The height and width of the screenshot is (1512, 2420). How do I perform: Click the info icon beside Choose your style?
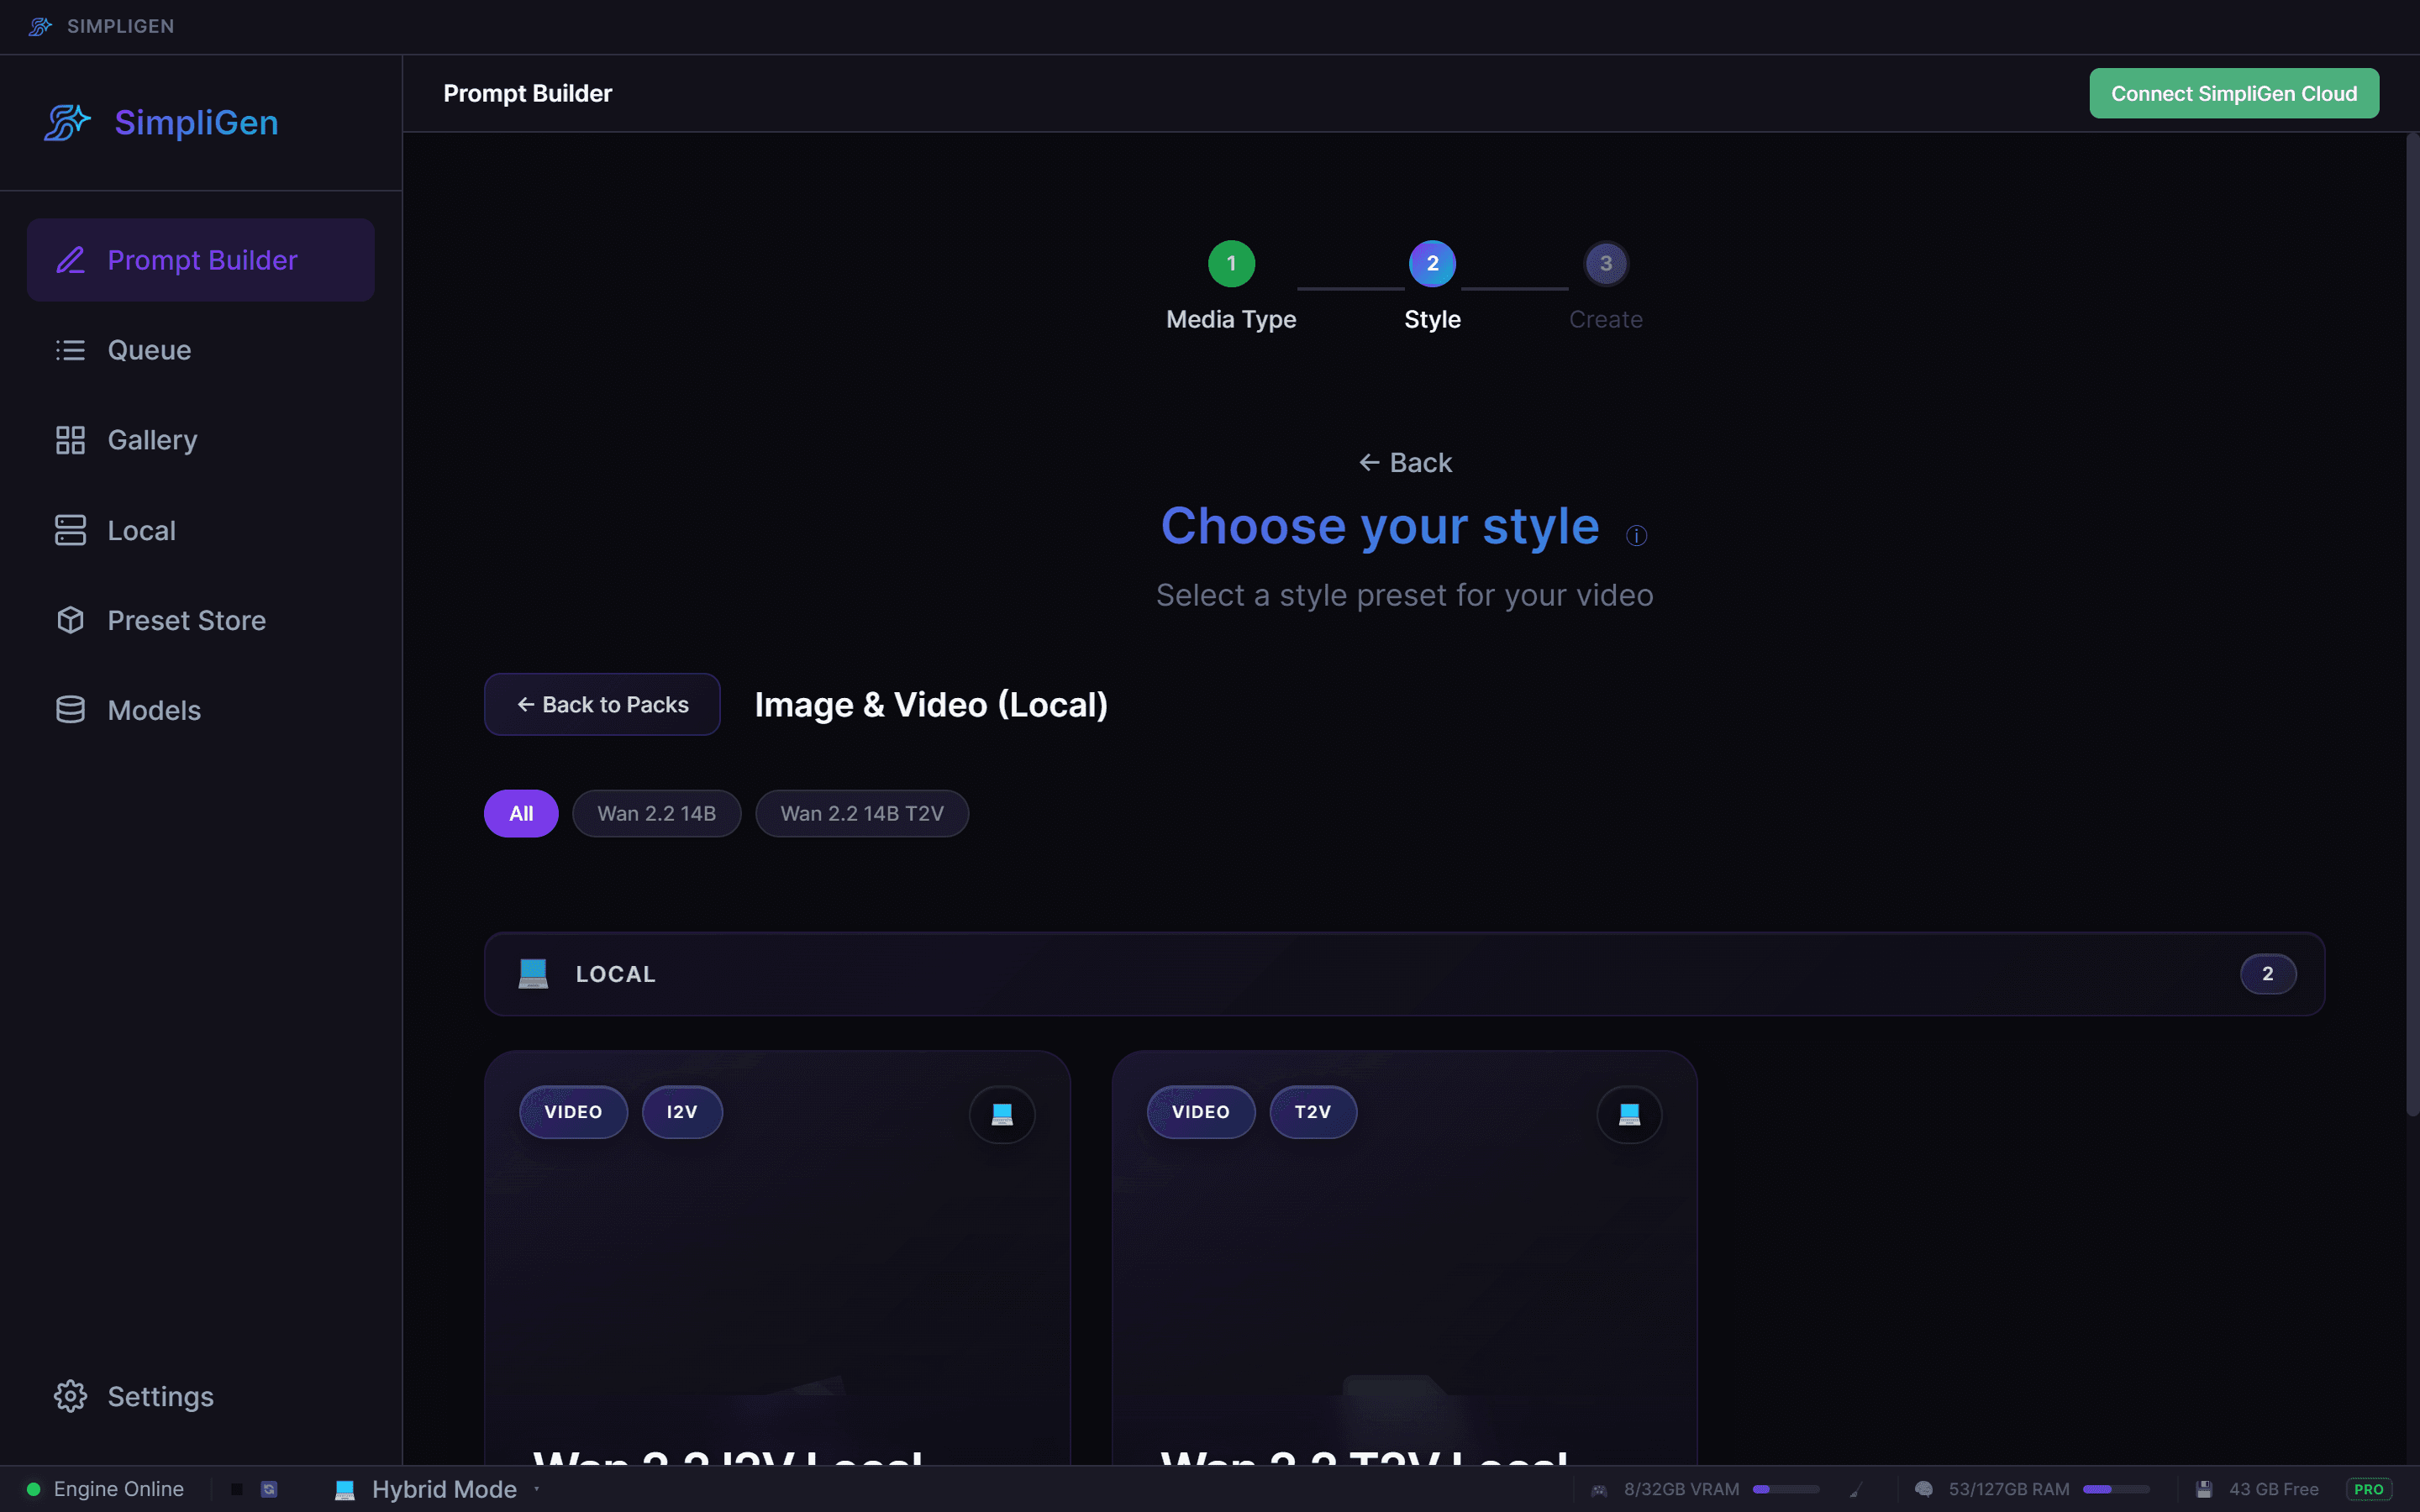click(1636, 536)
